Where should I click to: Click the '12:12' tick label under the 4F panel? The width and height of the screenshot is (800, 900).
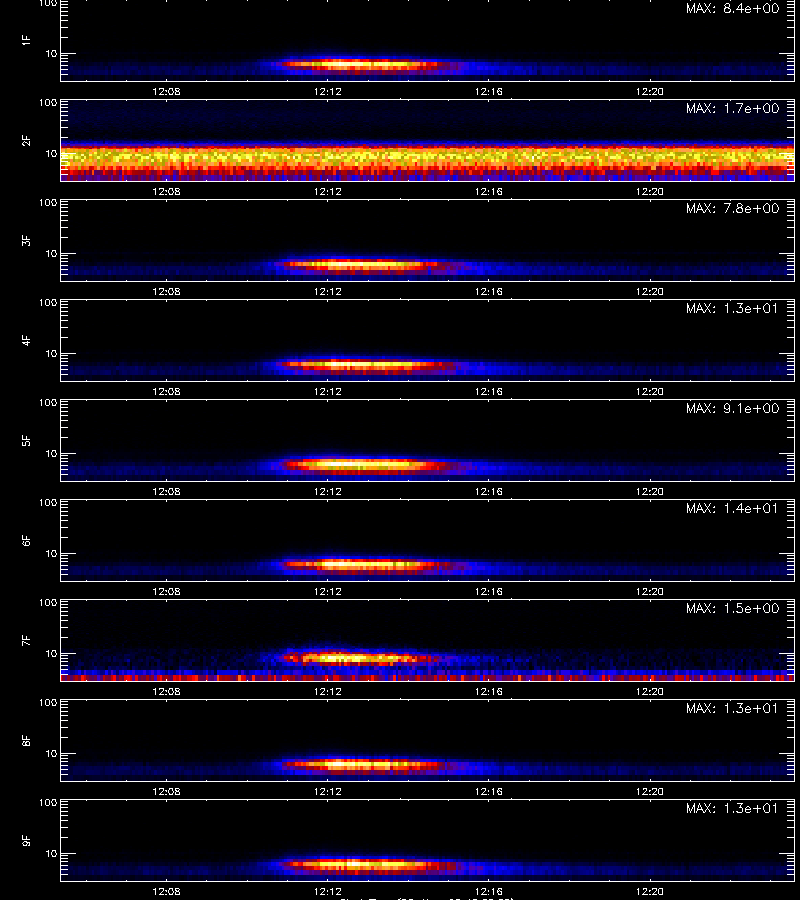click(x=328, y=391)
